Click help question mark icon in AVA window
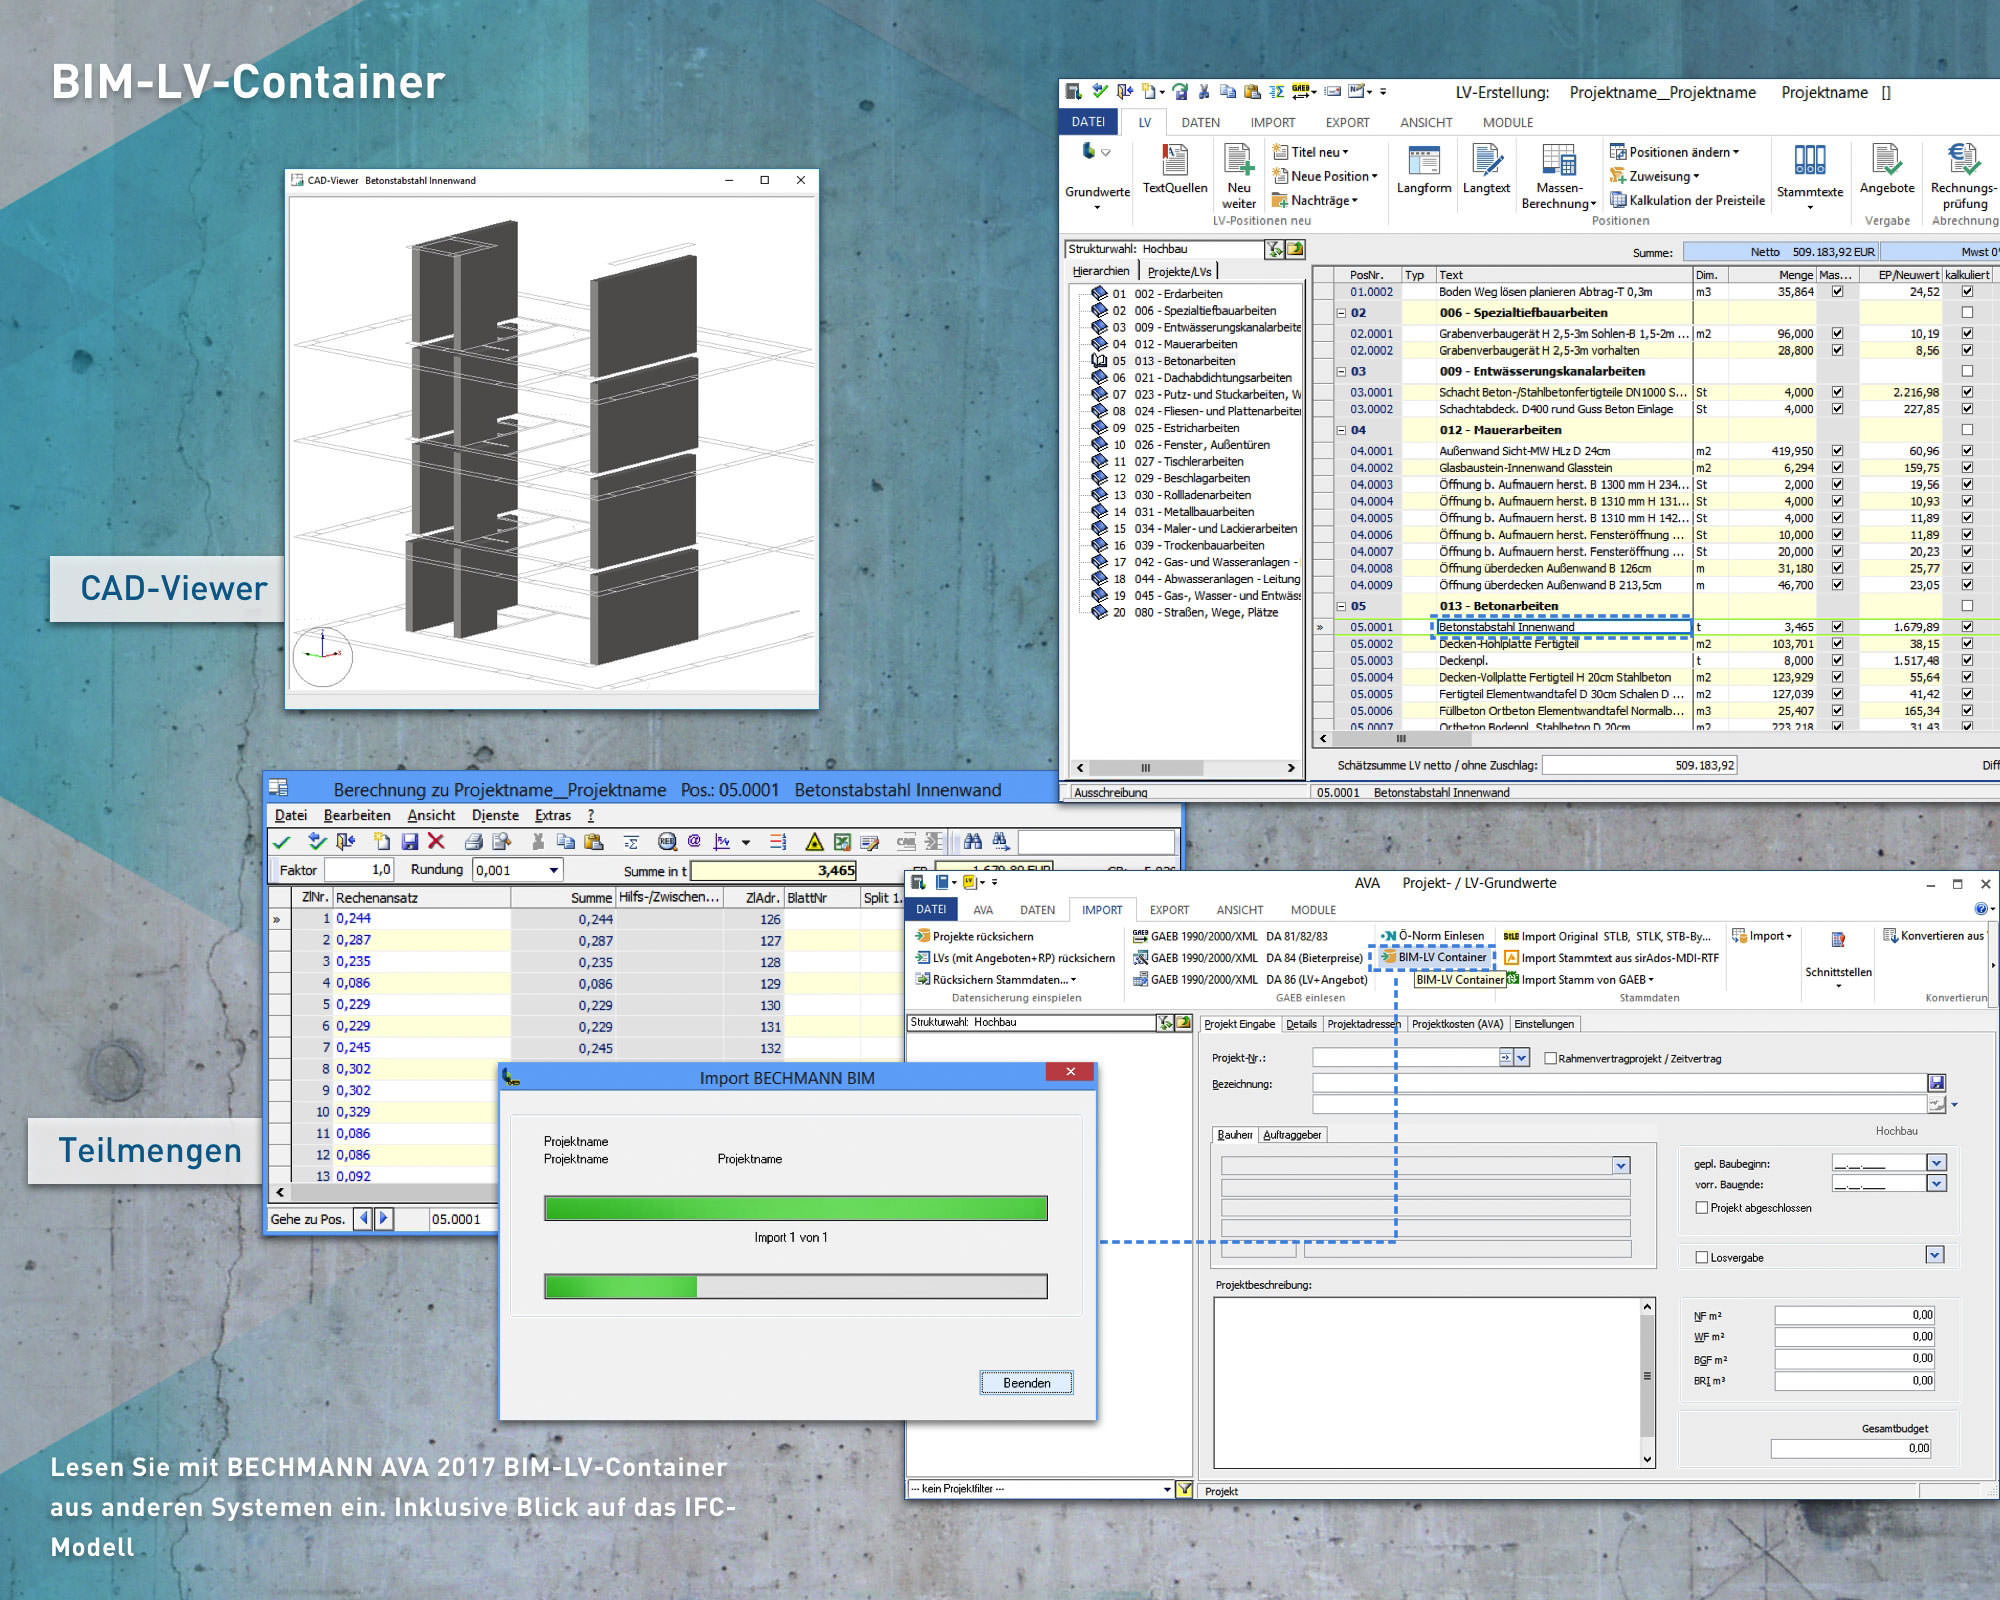This screenshot has height=1600, width=2000. click(x=1981, y=909)
